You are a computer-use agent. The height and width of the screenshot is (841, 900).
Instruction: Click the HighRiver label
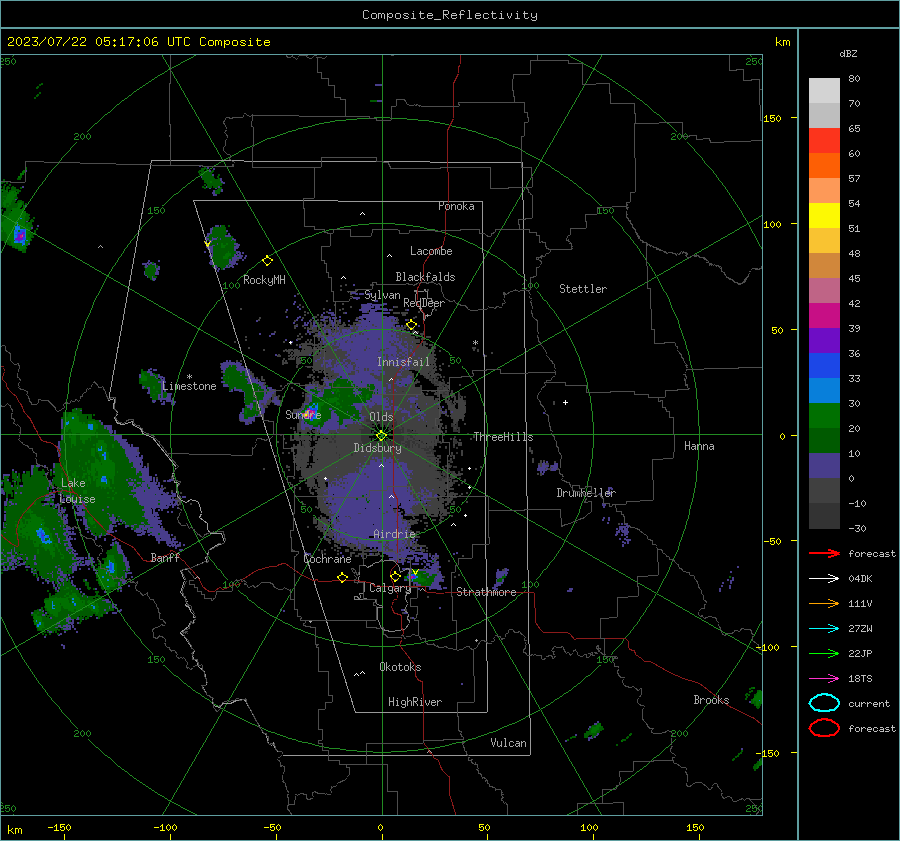(x=415, y=702)
